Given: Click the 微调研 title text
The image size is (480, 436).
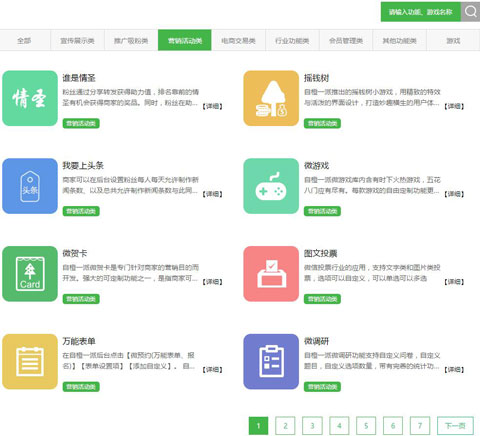Looking at the screenshot, I should [x=316, y=341].
